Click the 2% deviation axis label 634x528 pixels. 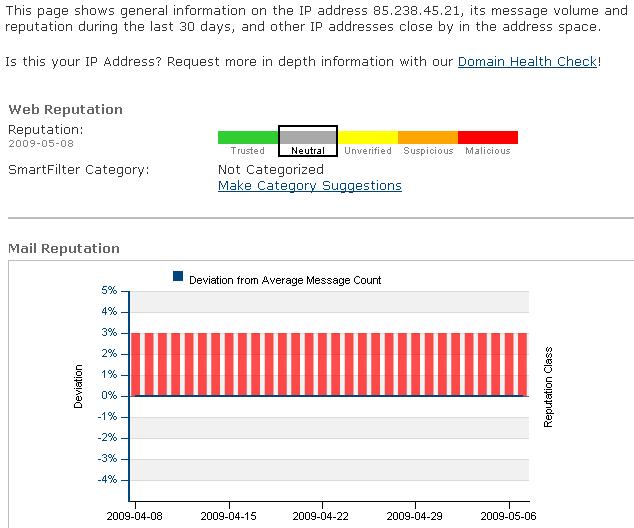click(109, 353)
